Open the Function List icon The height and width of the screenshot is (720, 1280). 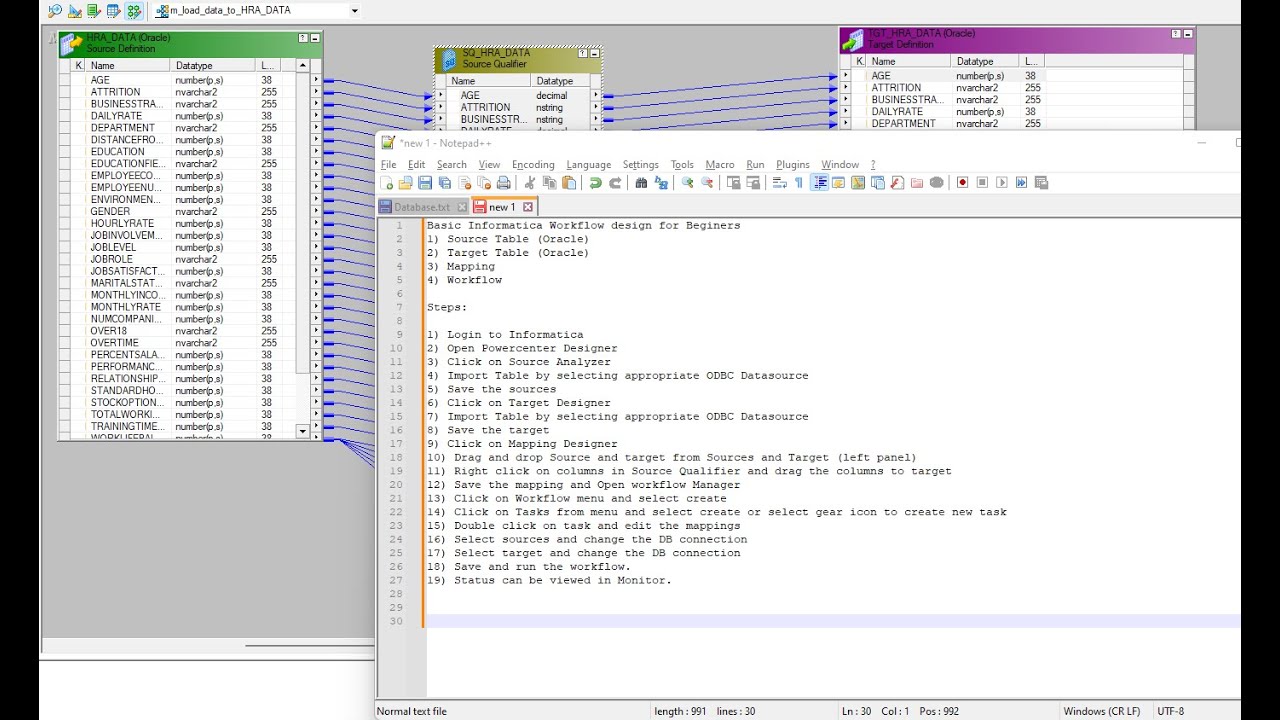[x=896, y=183]
